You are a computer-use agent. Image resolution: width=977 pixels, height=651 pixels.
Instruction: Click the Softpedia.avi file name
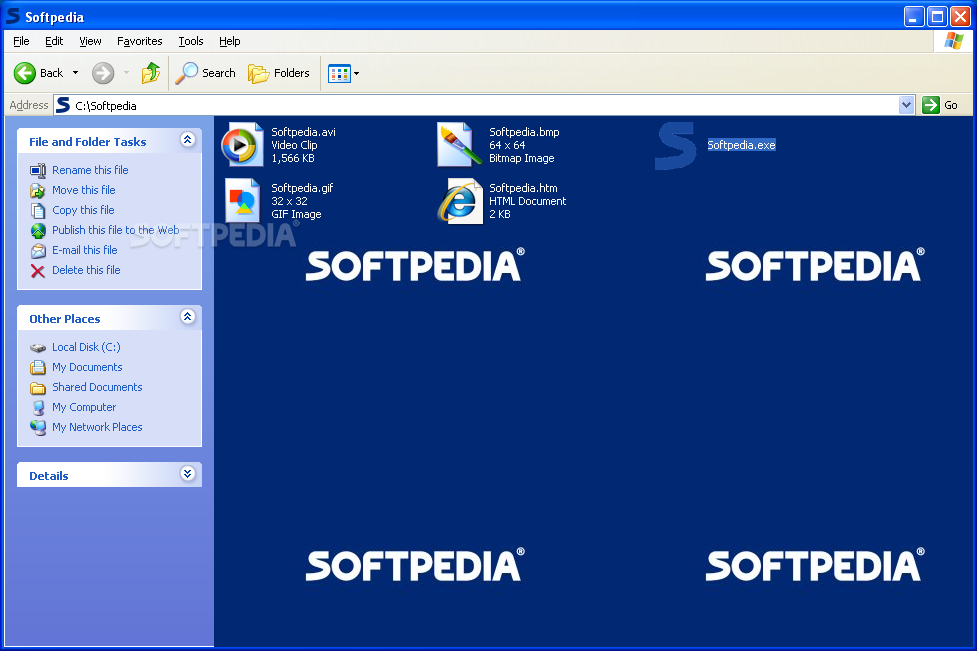click(x=303, y=132)
